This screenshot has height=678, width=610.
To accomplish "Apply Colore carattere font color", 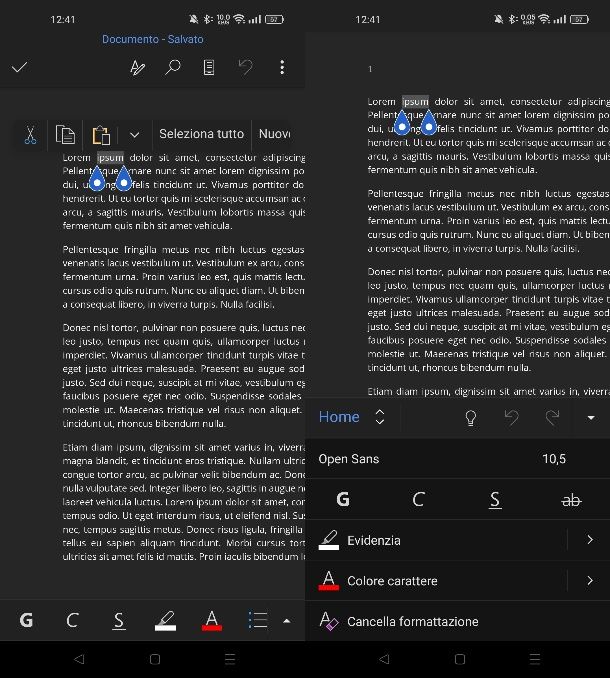I will [437, 581].
